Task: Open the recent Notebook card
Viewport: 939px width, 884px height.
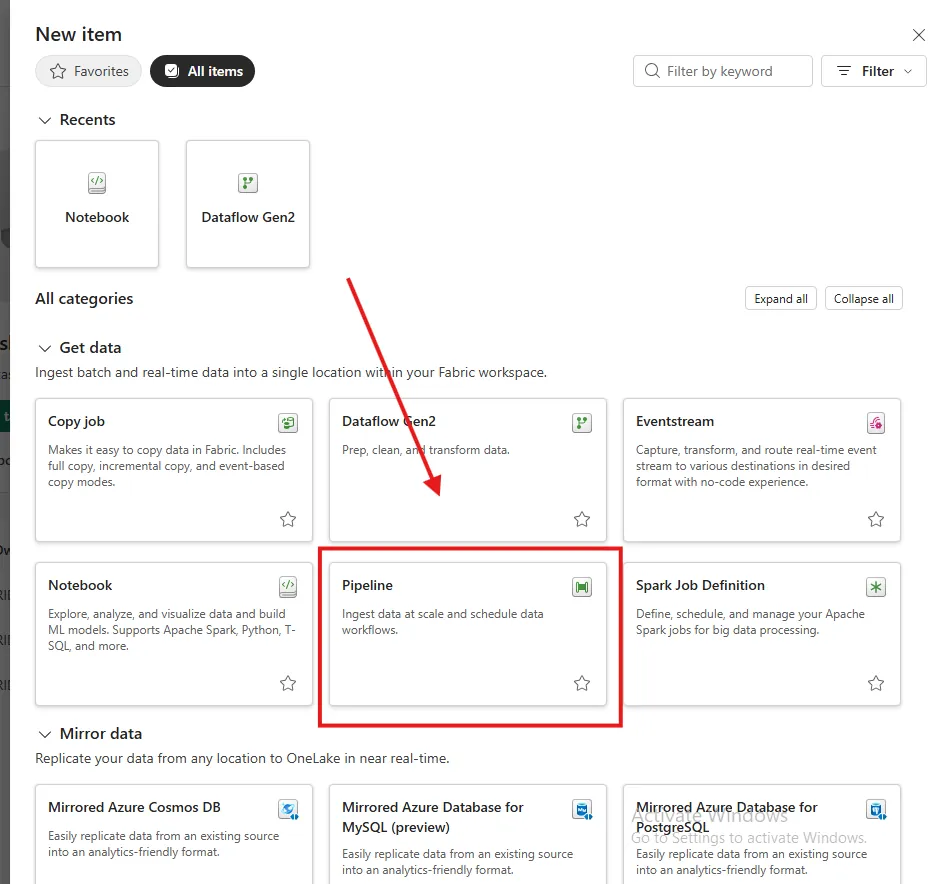Action: (x=97, y=204)
